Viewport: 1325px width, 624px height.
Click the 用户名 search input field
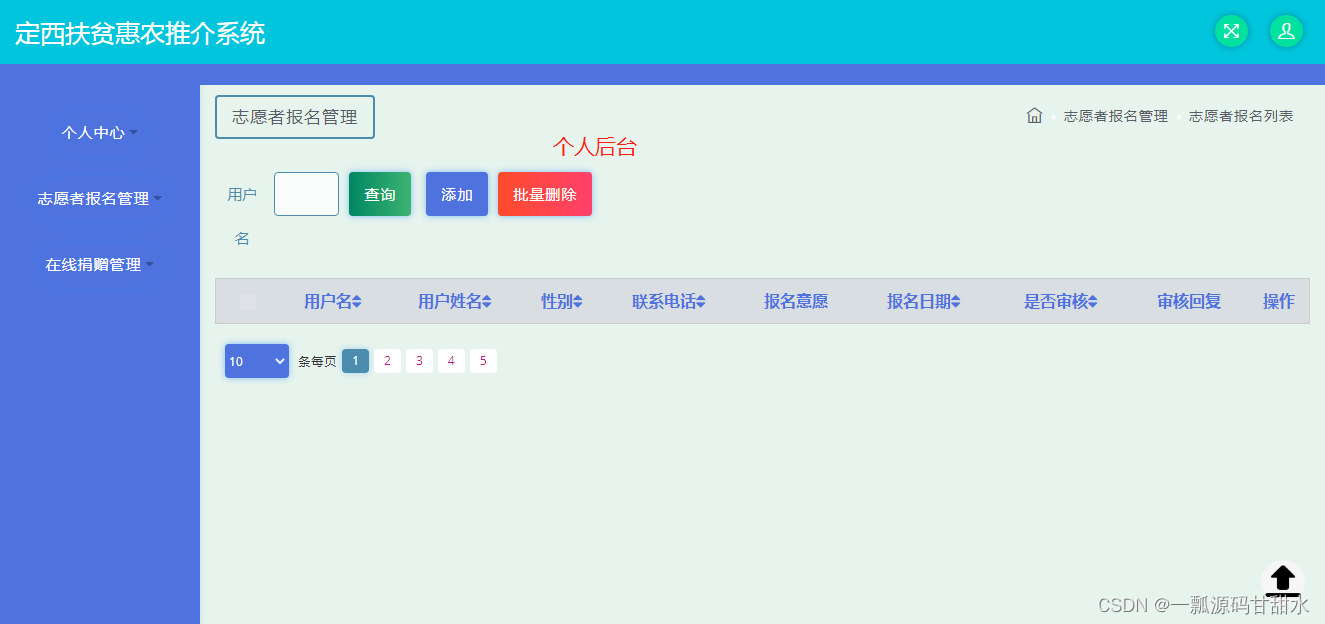[x=306, y=194]
